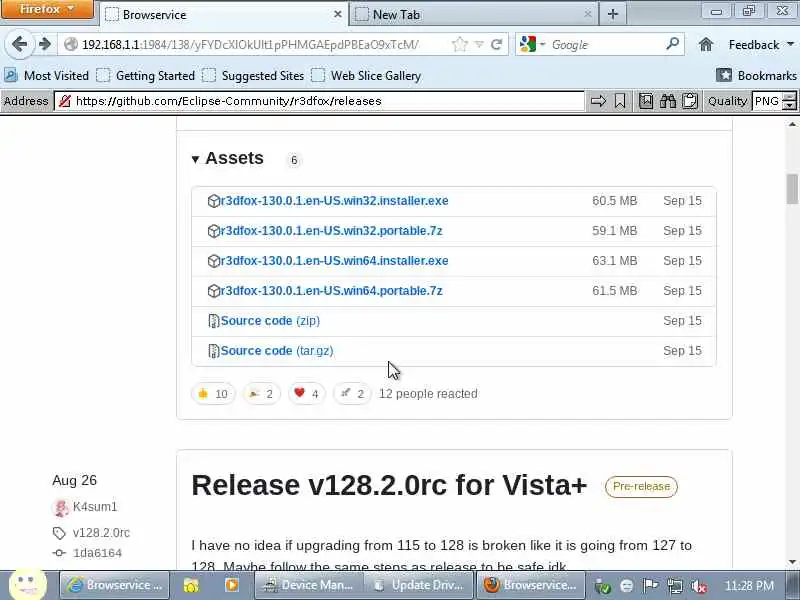Open Web Slice Gallery bookmark
Image resolution: width=800 pixels, height=600 pixels.
(x=366, y=76)
